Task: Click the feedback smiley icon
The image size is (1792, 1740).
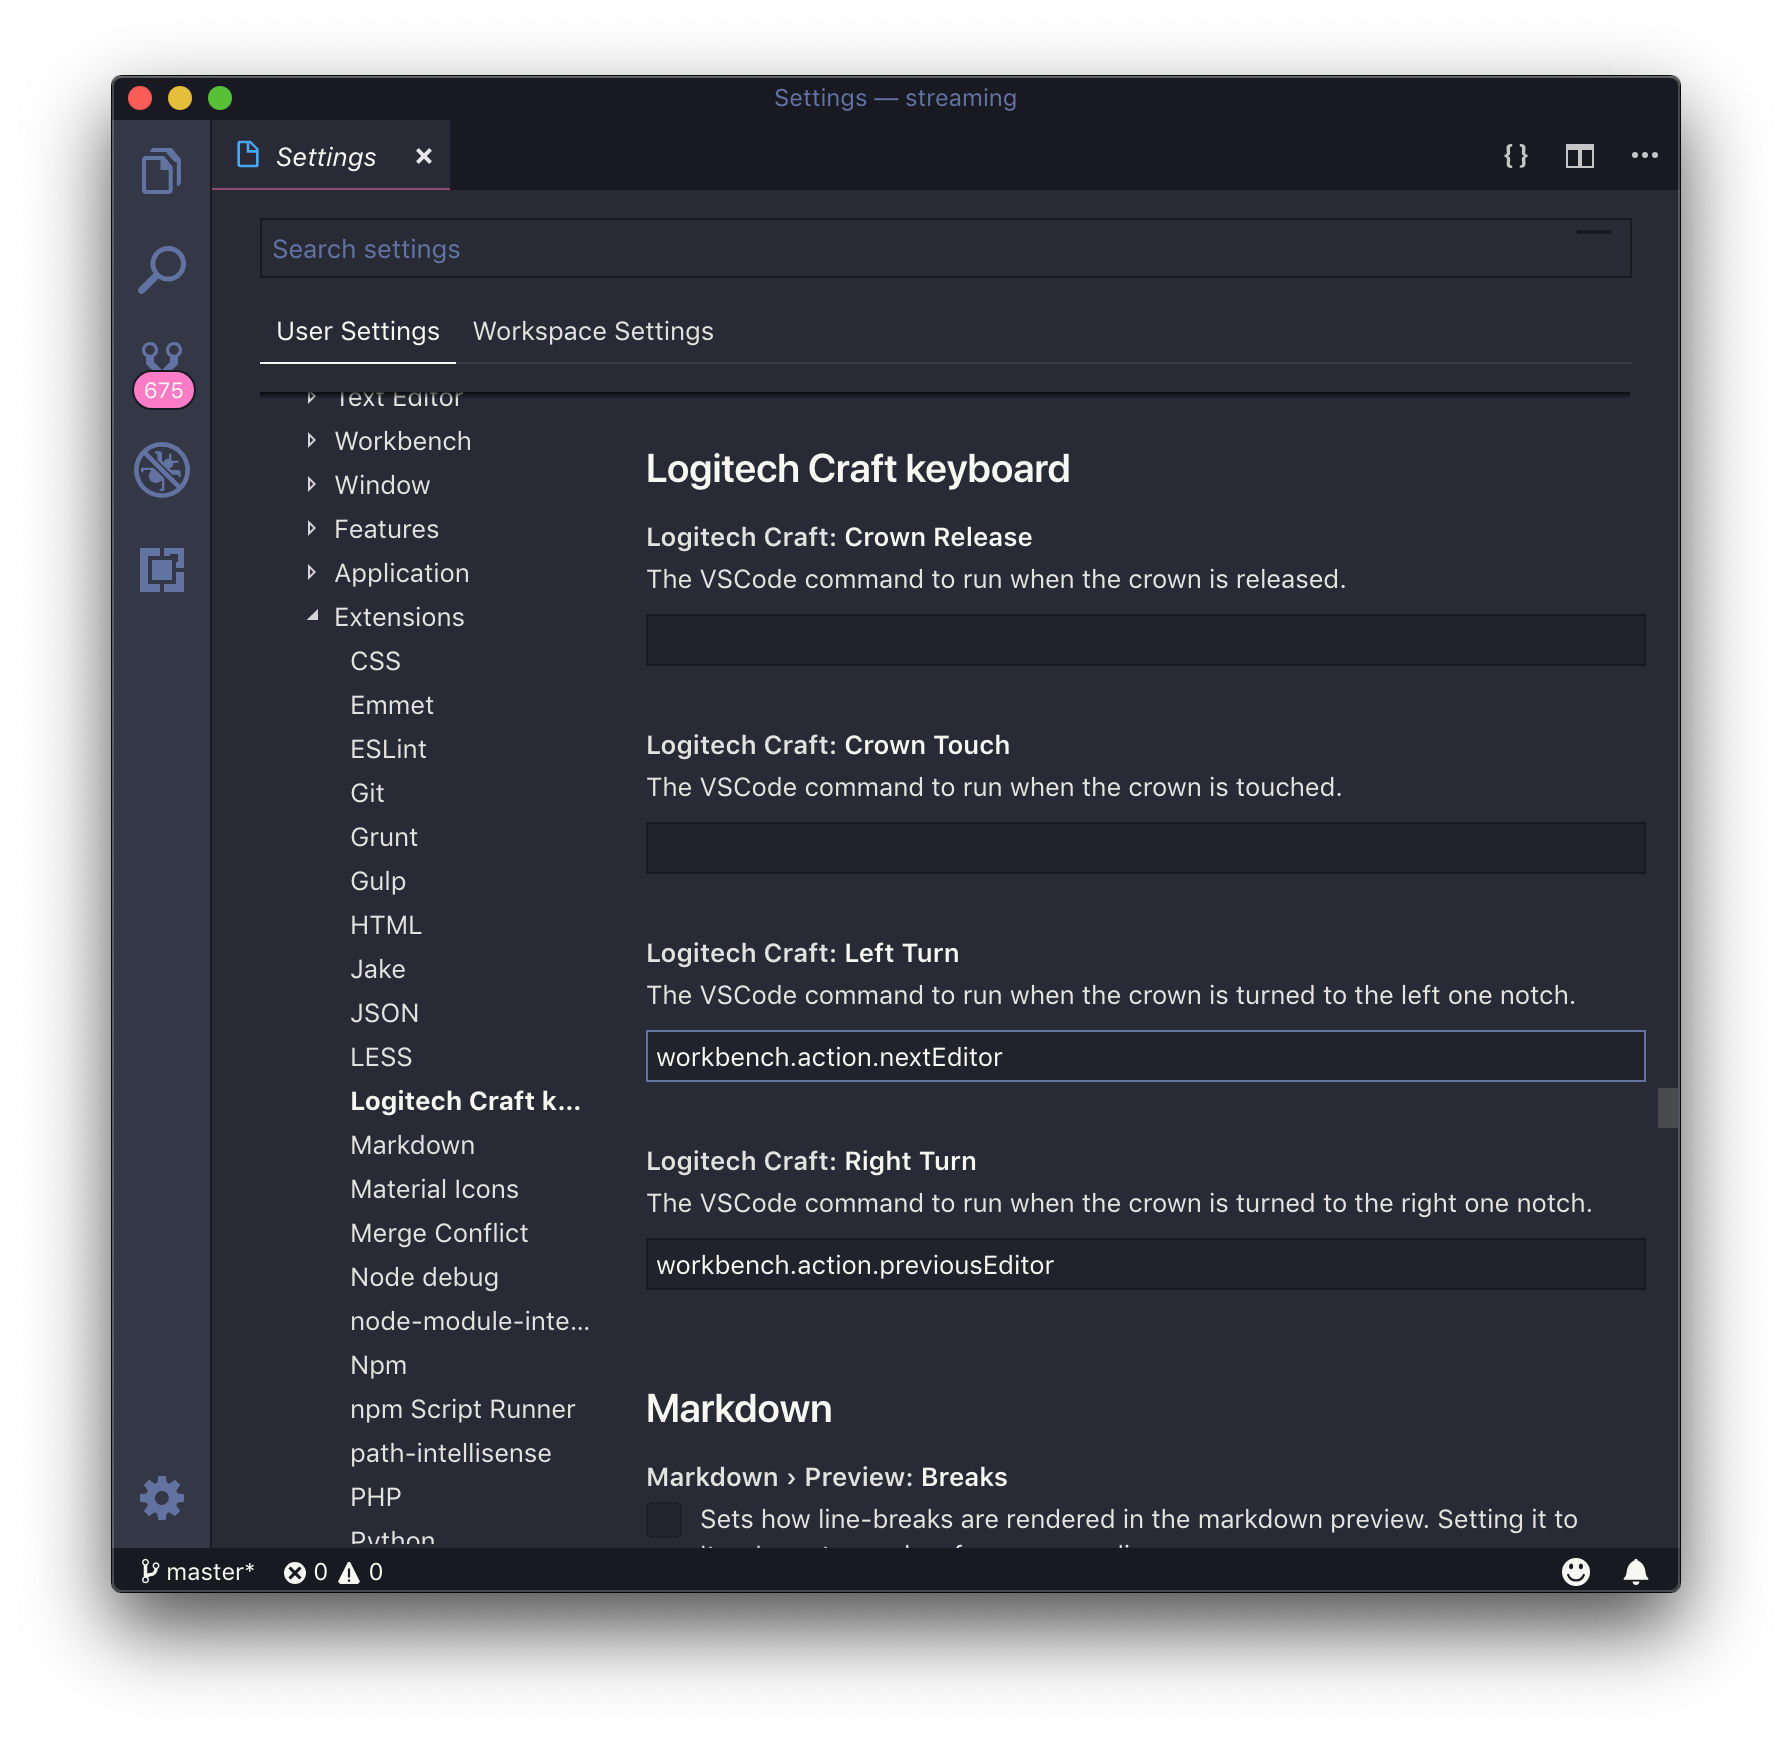Action: coord(1576,1572)
